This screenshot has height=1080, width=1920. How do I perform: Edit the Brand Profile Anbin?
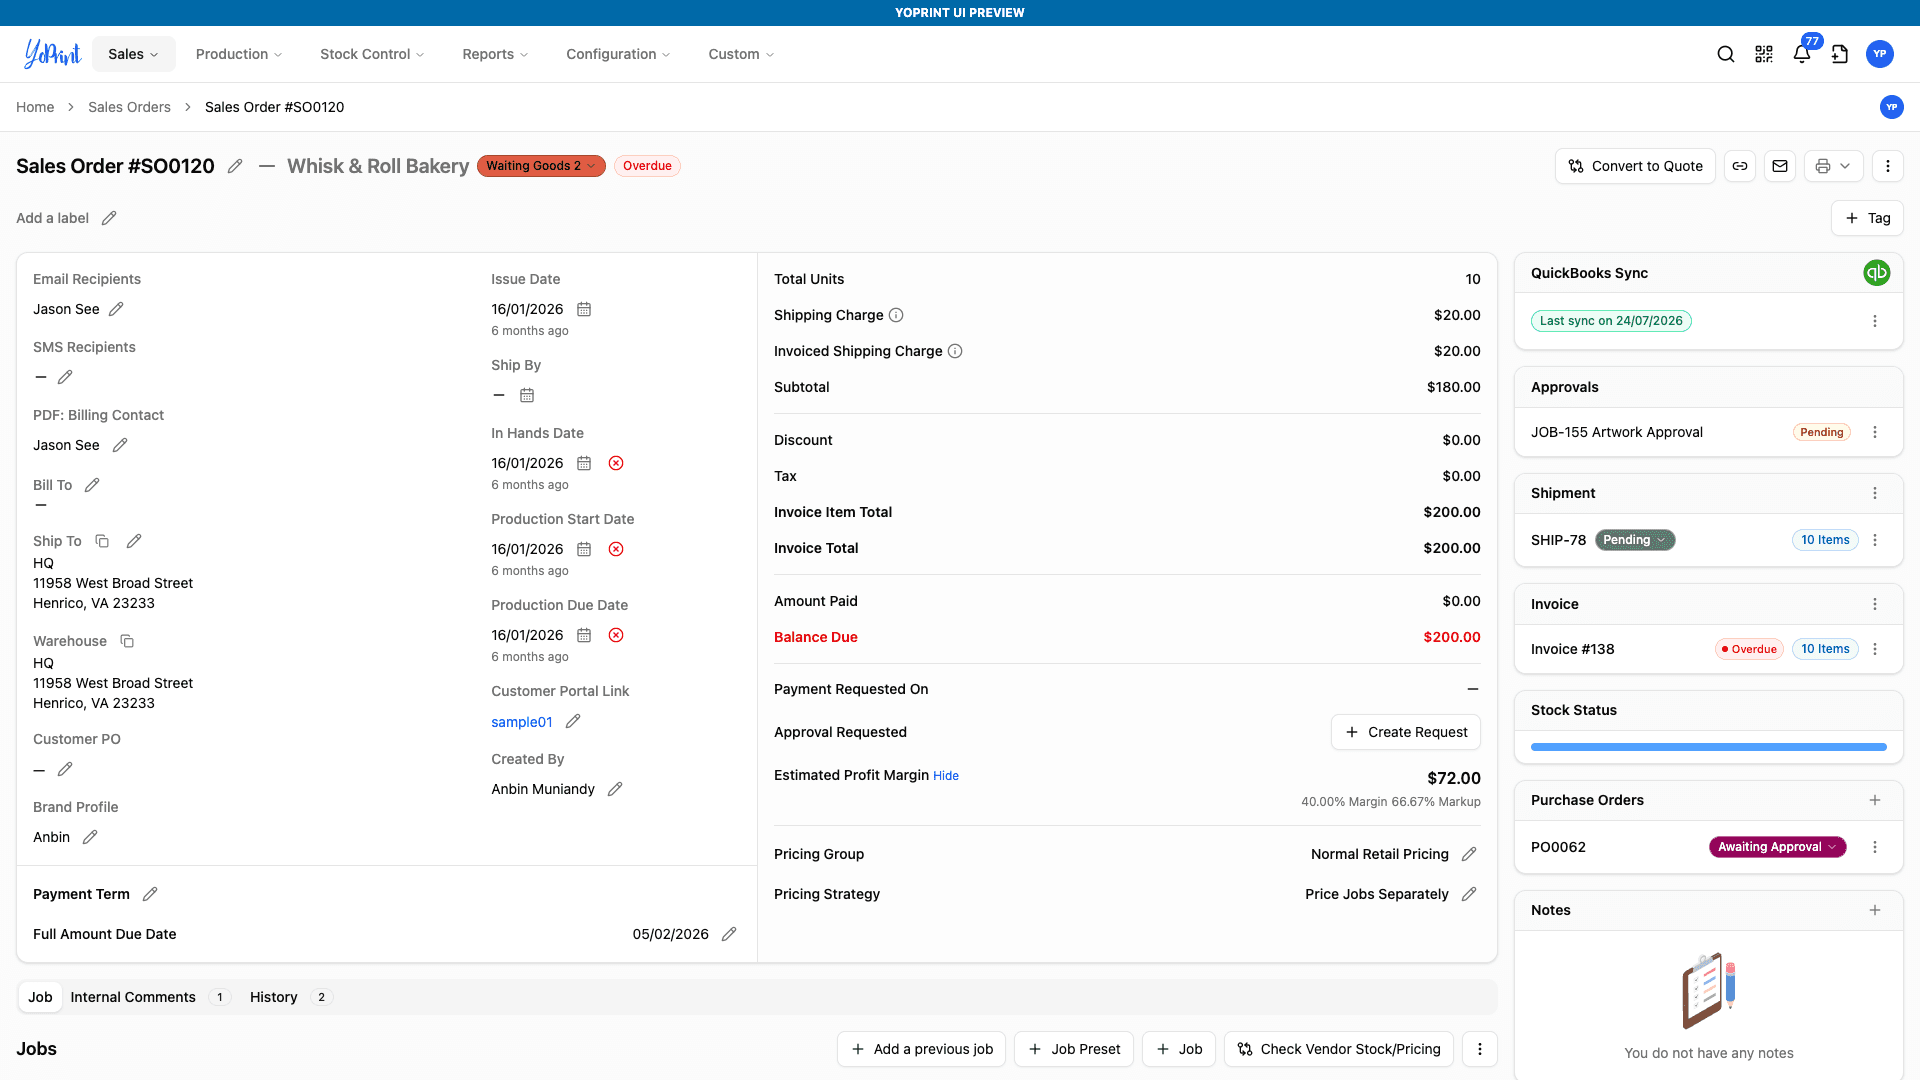pyautogui.click(x=90, y=837)
